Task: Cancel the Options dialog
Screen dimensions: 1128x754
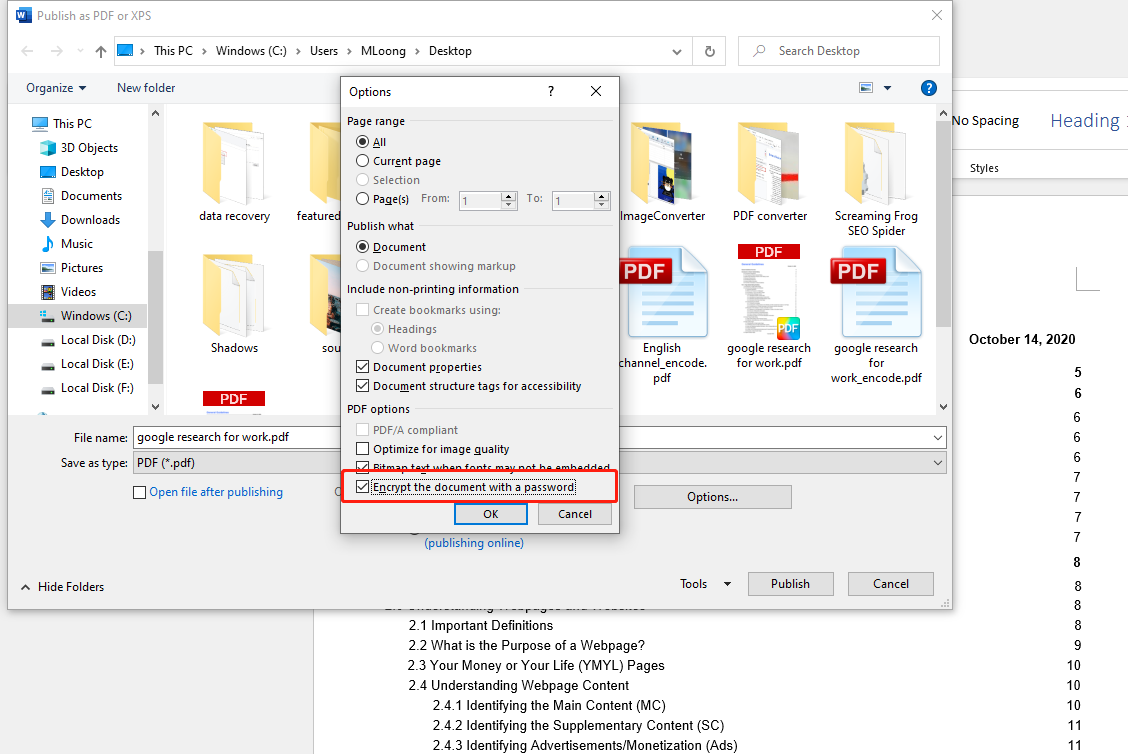Action: tap(575, 514)
